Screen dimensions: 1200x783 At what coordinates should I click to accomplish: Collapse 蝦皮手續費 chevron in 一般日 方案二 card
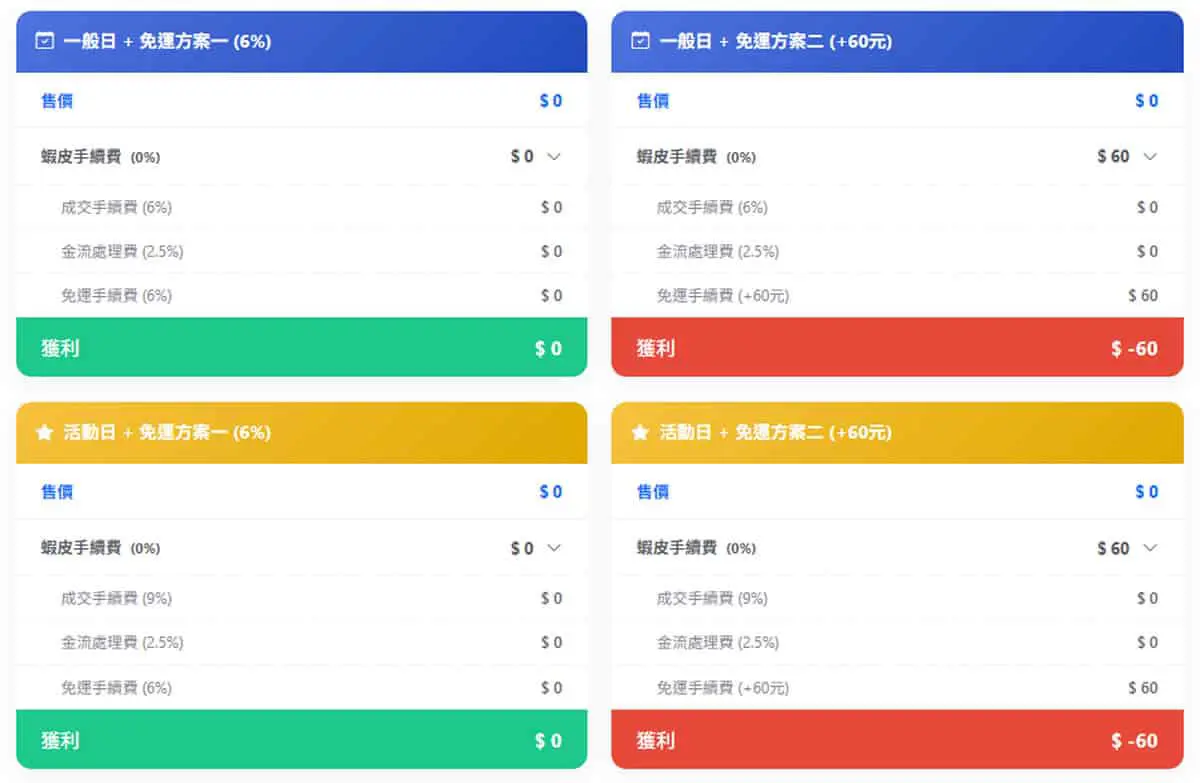click(x=1150, y=156)
